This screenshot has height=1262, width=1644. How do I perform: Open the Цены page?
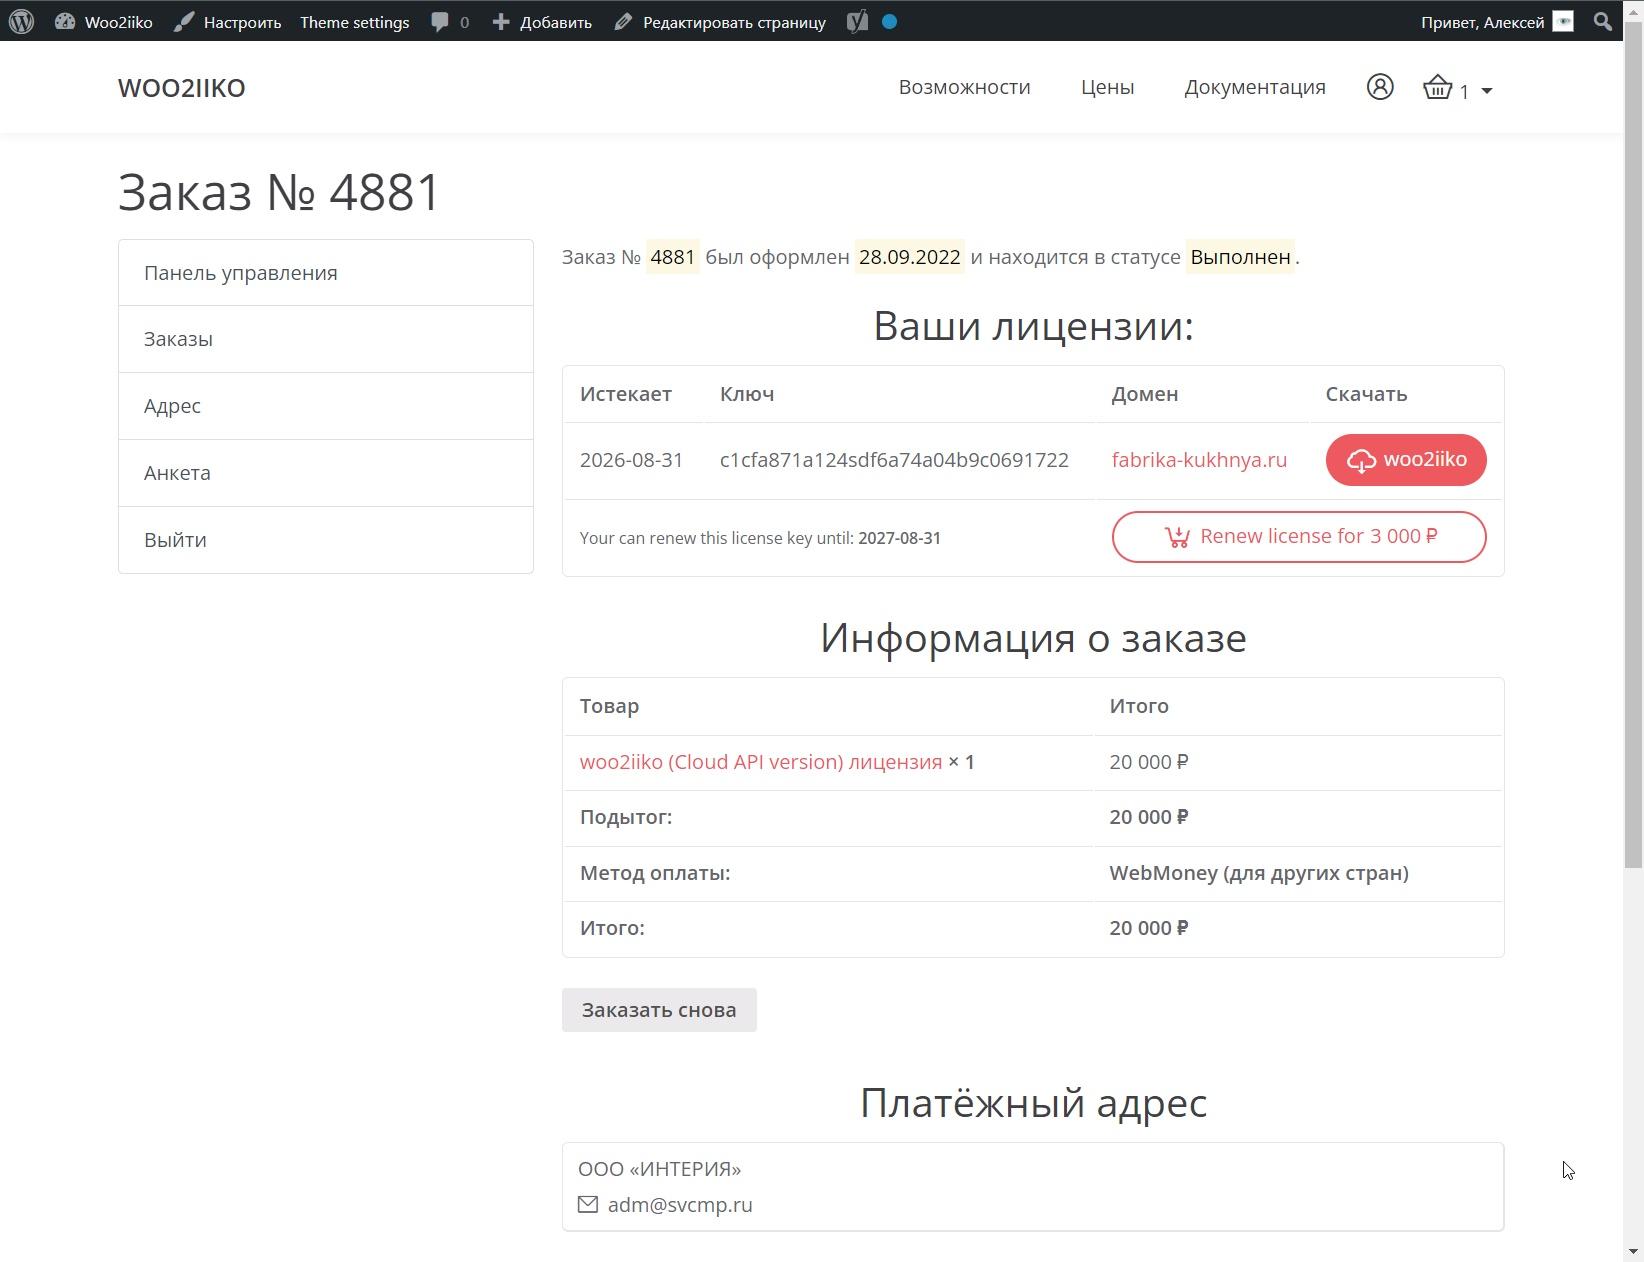(1107, 87)
